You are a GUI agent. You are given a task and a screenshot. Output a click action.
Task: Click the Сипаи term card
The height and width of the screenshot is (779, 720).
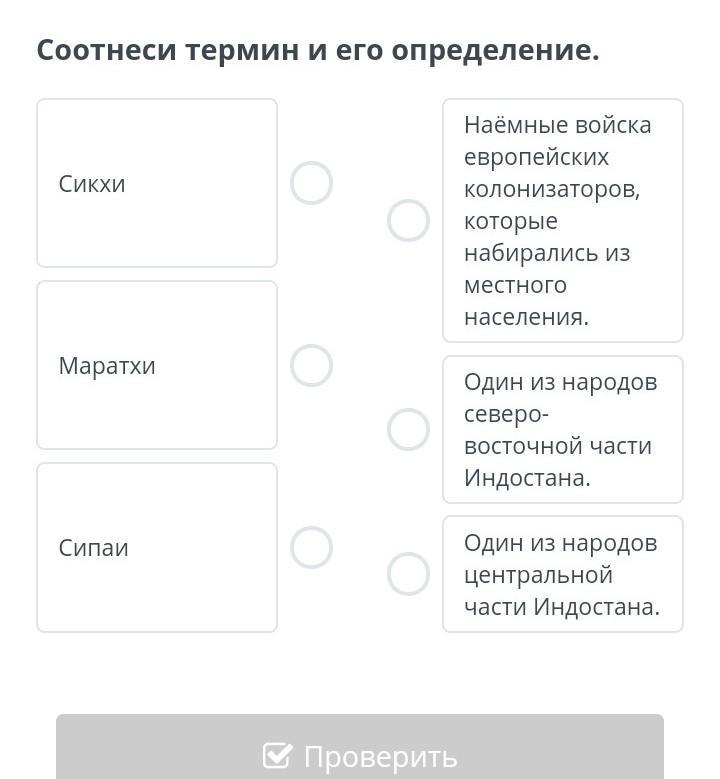(157, 547)
